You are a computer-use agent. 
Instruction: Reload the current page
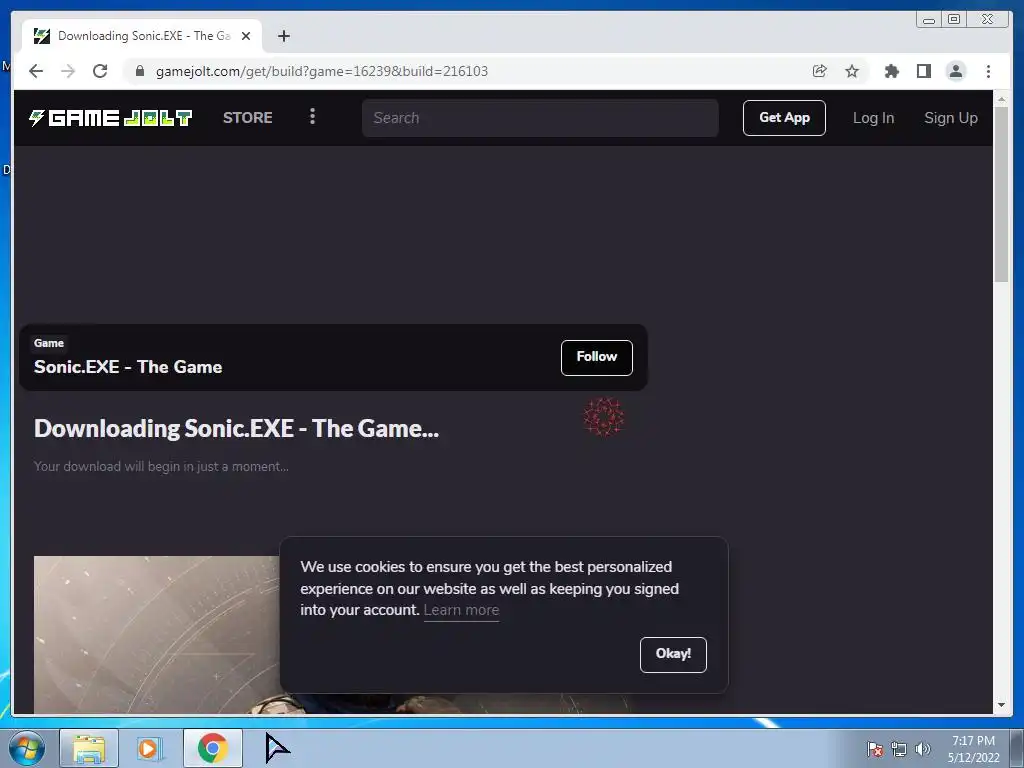click(x=100, y=71)
